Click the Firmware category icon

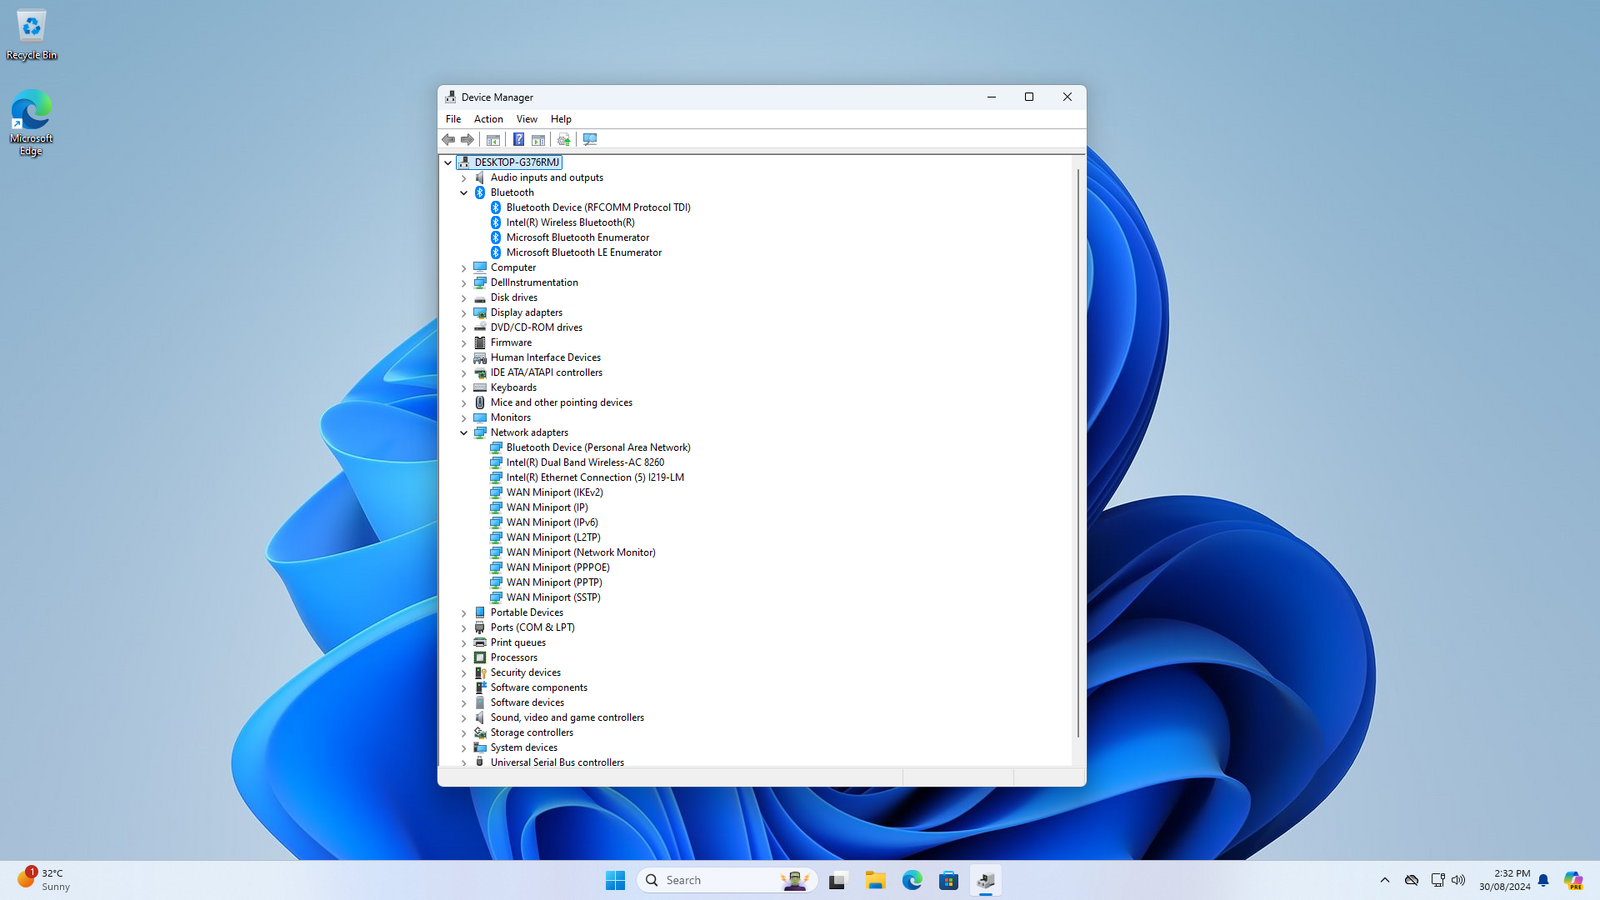(x=480, y=342)
